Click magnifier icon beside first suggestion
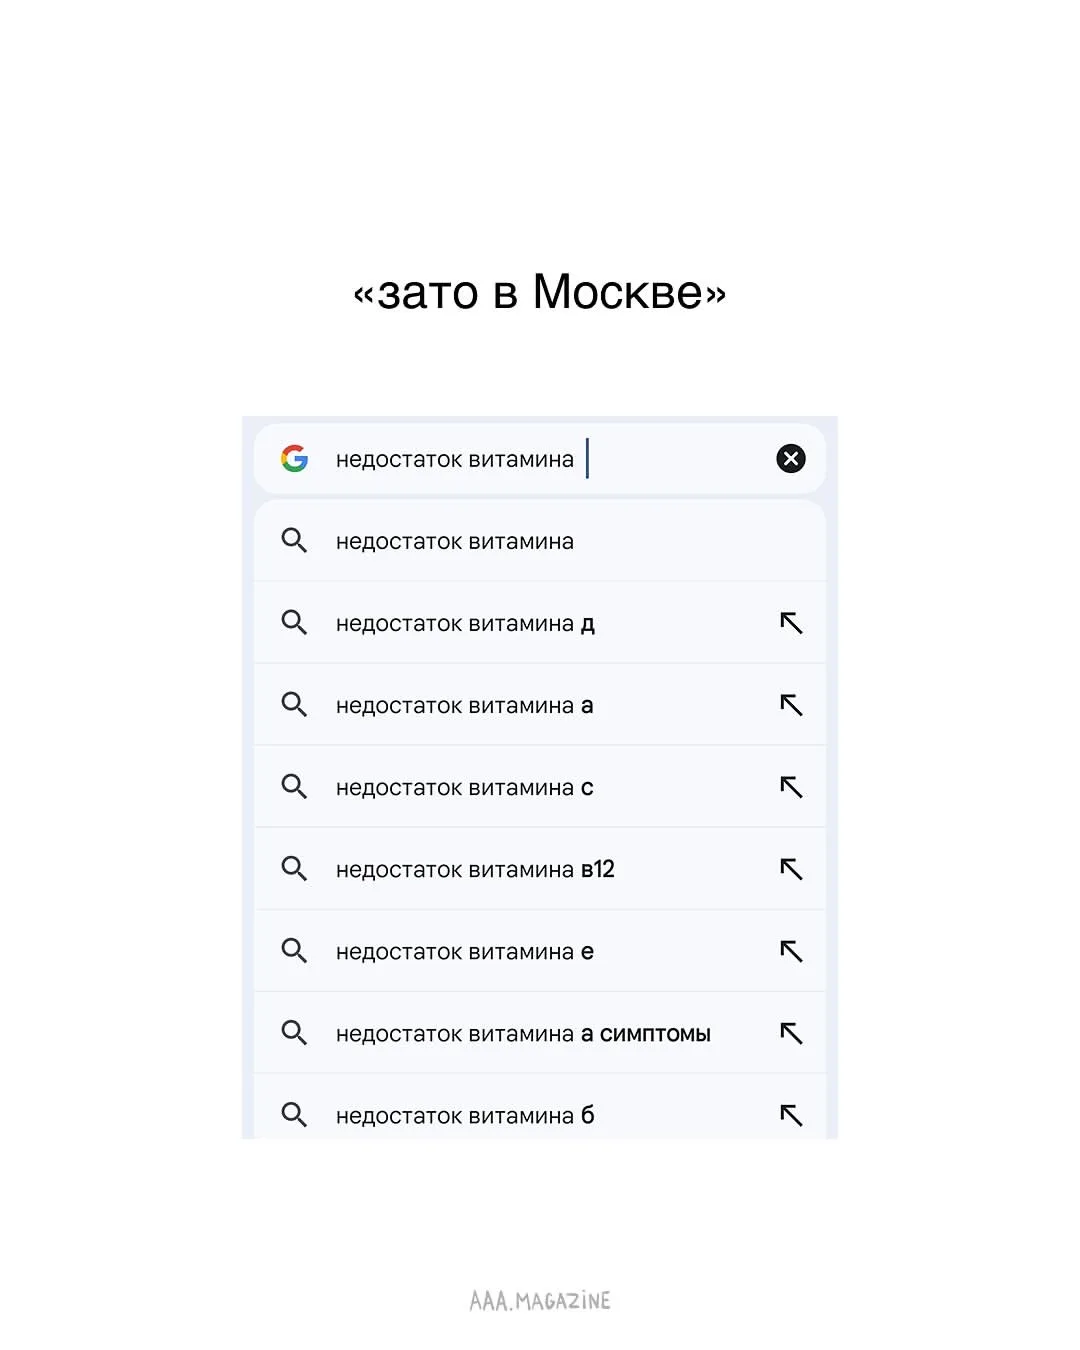Viewport: 1080px width, 1350px height. pos(294,541)
